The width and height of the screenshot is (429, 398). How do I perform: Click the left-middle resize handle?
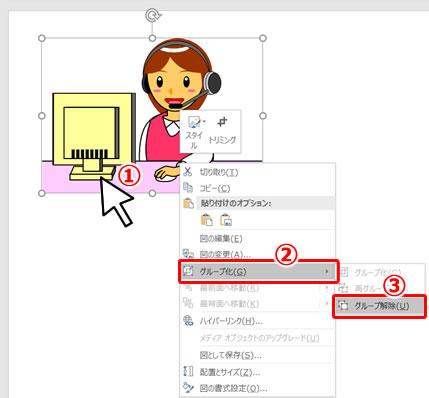[x=42, y=116]
